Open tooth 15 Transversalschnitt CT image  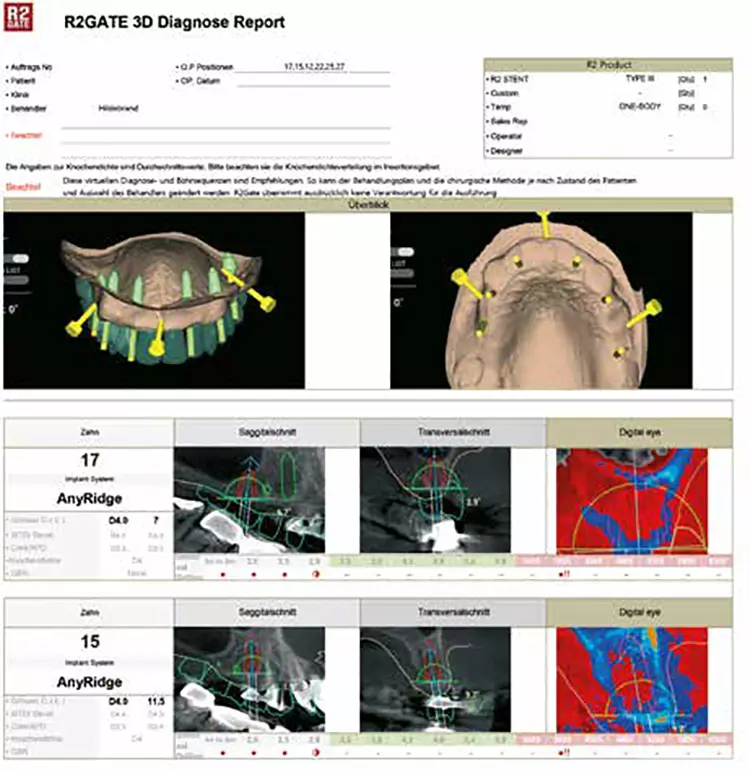435,680
